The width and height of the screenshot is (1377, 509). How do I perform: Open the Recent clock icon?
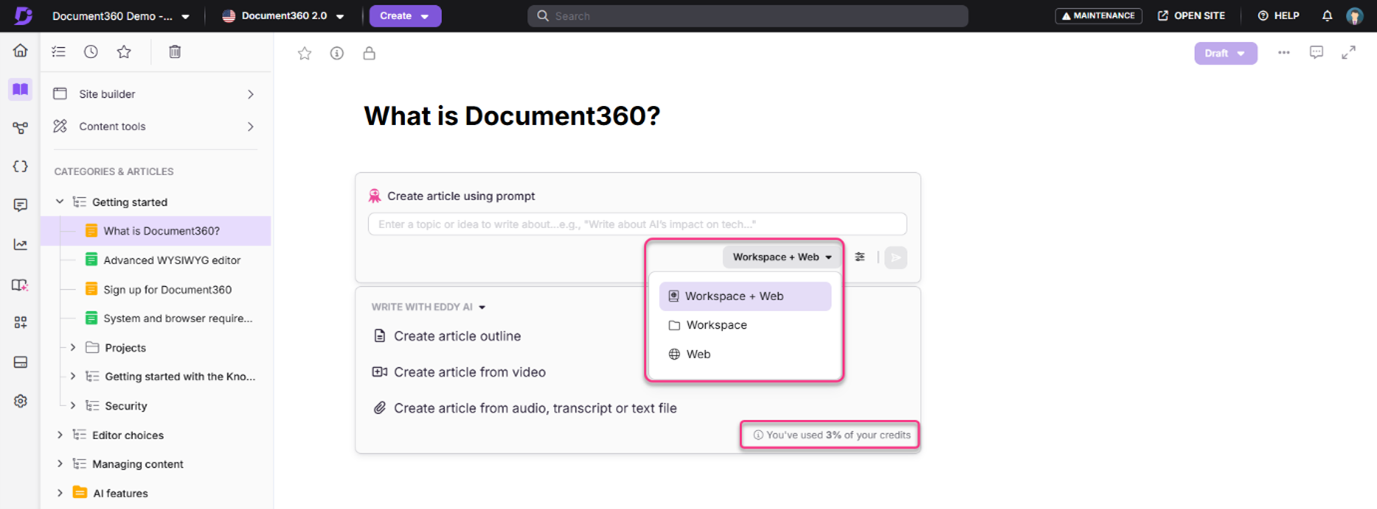(91, 52)
